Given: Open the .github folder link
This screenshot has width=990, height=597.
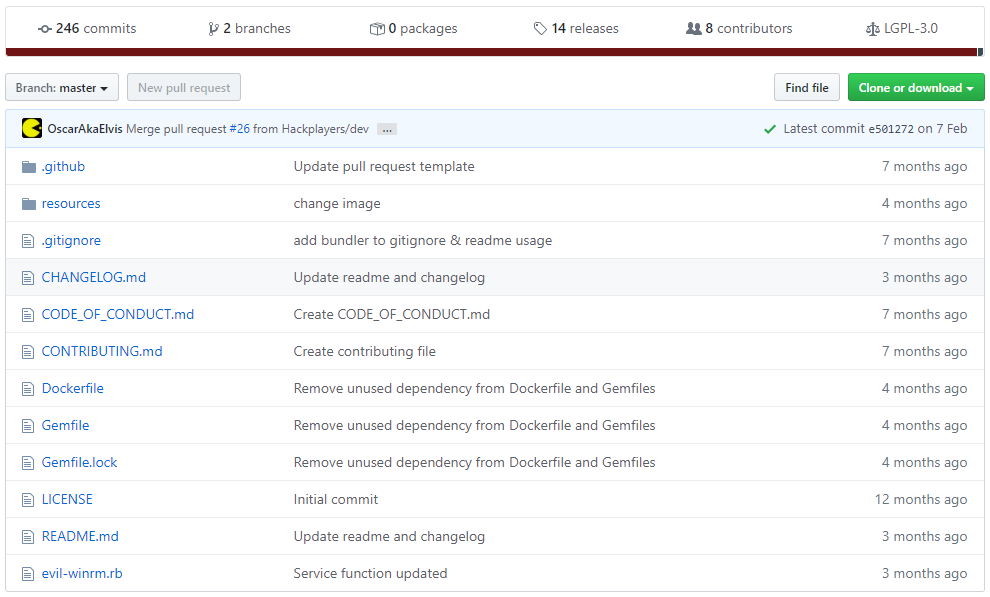Looking at the screenshot, I should [x=63, y=167].
